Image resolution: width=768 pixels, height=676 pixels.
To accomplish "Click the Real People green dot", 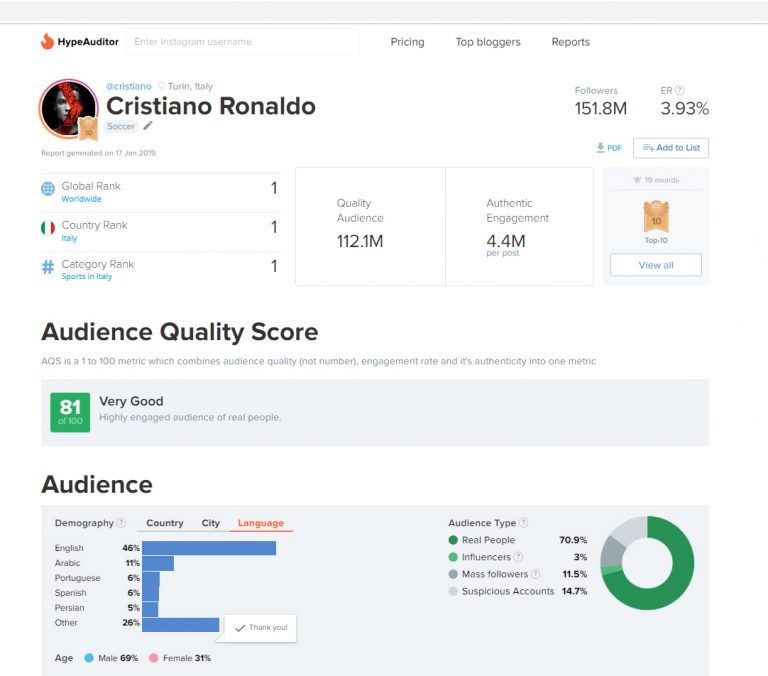I will point(453,540).
